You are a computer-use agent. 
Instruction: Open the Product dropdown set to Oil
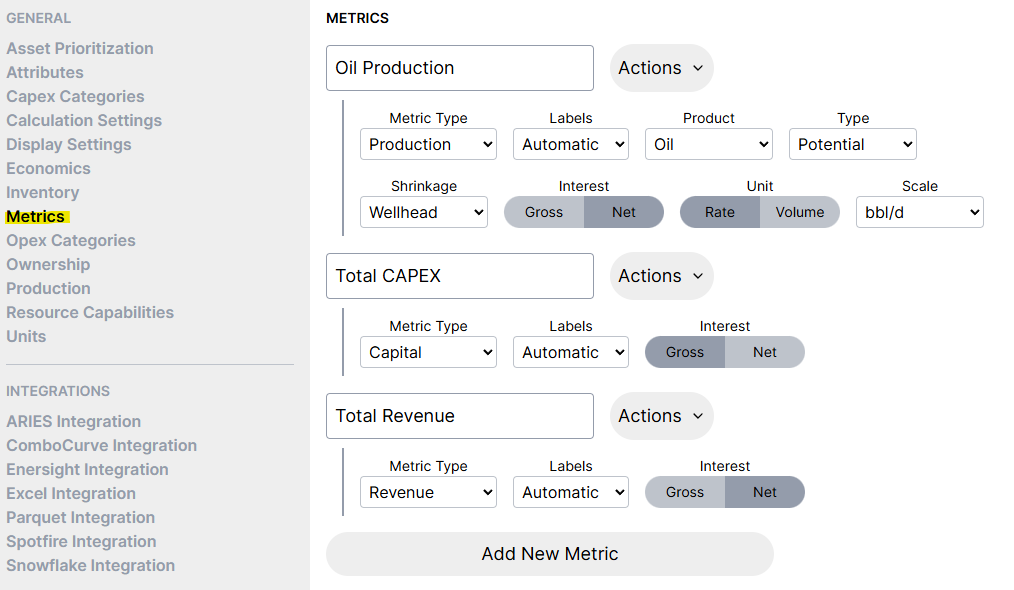[x=708, y=144]
